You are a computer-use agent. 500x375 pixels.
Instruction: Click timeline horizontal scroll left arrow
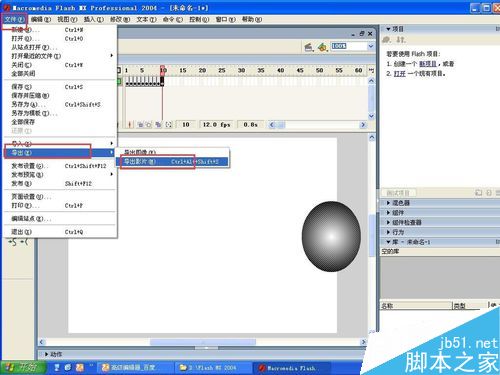point(272,125)
